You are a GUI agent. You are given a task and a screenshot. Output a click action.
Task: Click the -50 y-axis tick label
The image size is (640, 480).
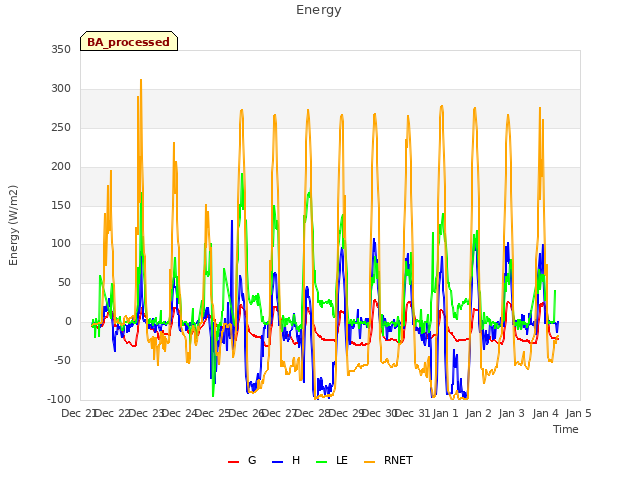[x=62, y=360]
